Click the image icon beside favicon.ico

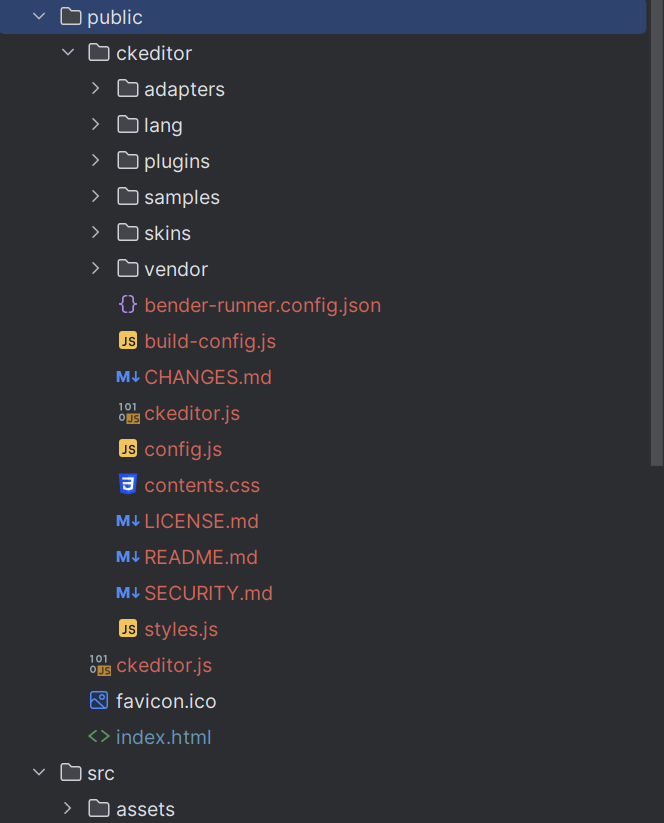(x=98, y=700)
